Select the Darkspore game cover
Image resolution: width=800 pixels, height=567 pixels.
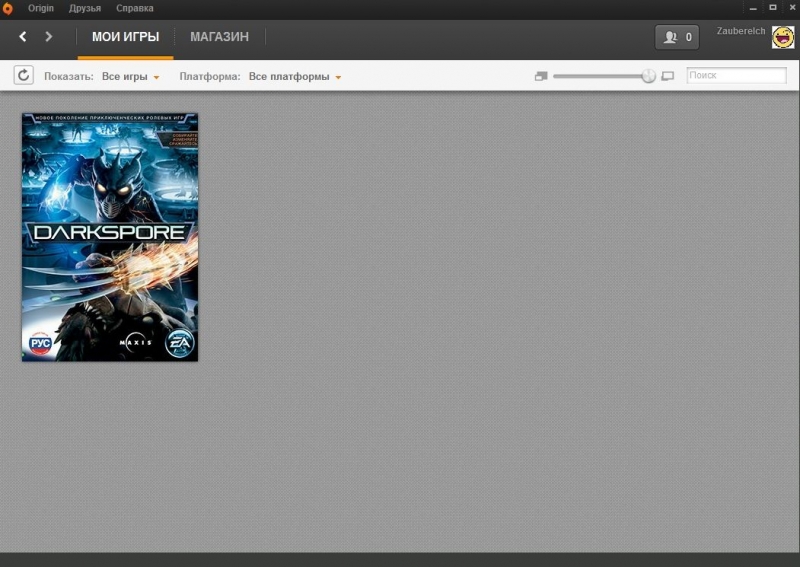(110, 237)
